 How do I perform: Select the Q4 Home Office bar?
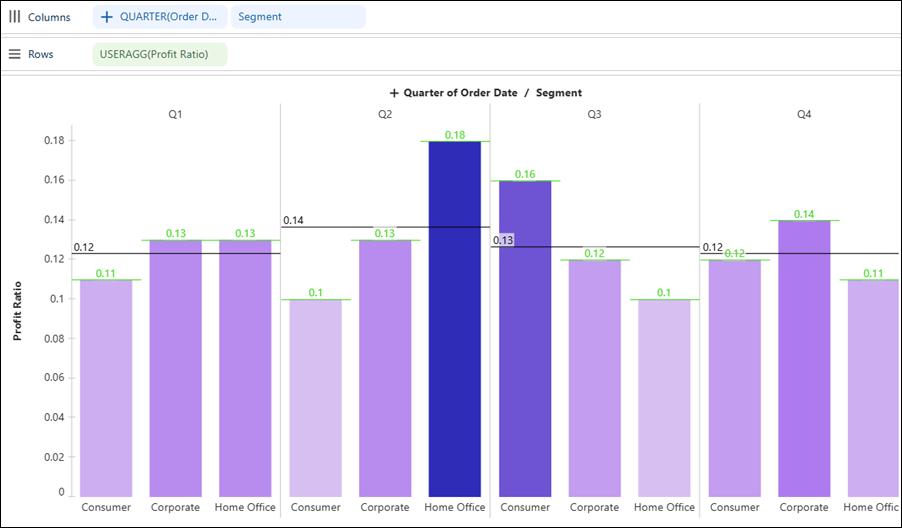tap(873, 388)
